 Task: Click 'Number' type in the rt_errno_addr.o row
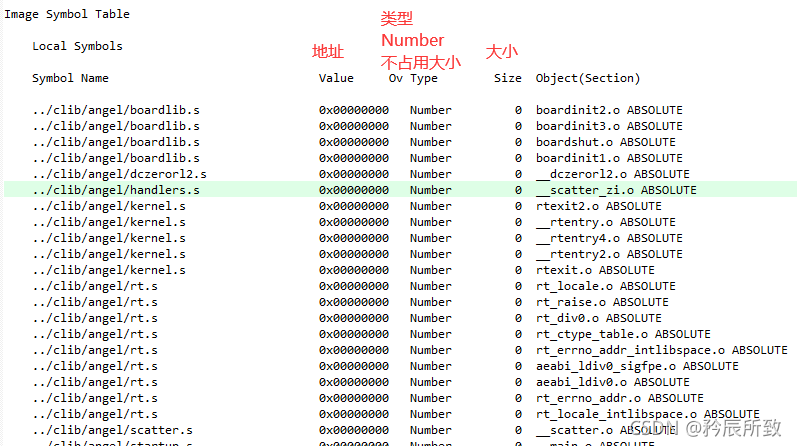click(x=431, y=399)
